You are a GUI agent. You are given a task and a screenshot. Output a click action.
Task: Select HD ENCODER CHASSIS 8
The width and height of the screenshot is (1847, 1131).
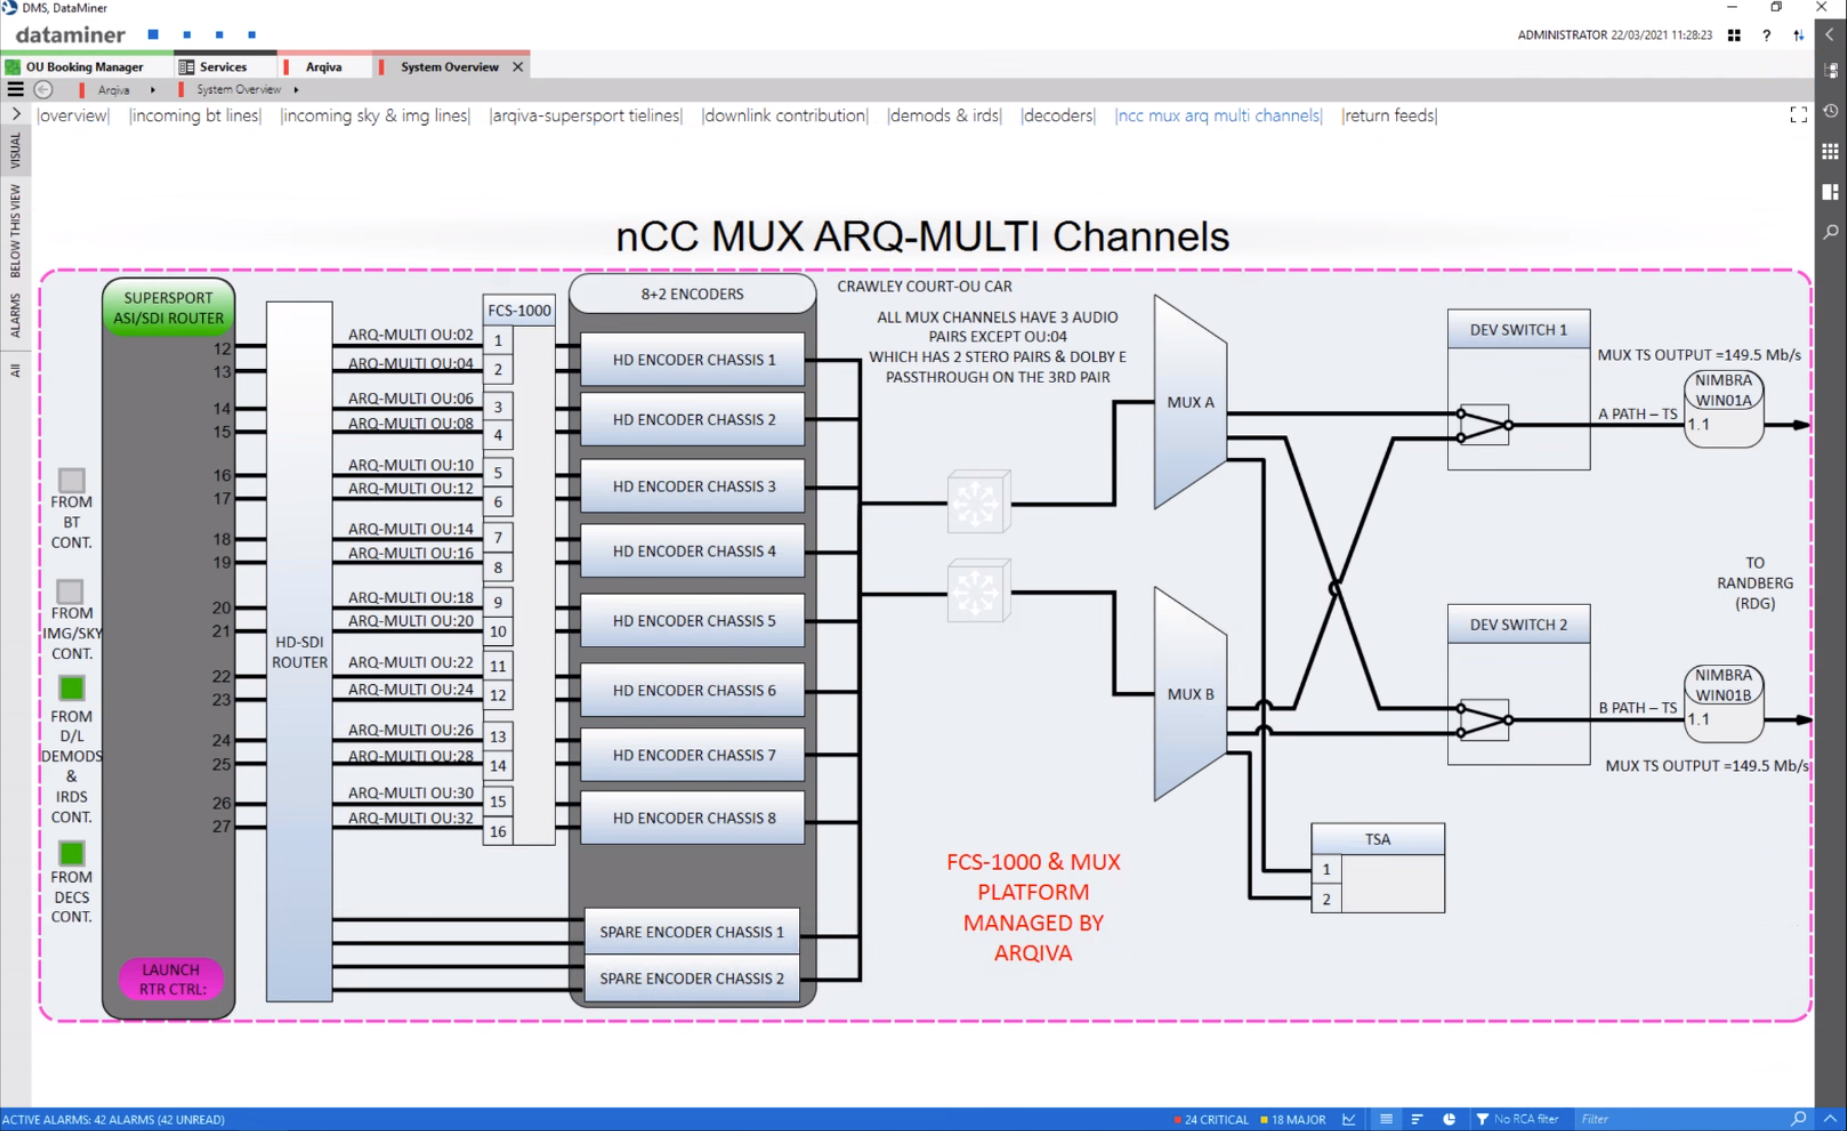(x=693, y=818)
